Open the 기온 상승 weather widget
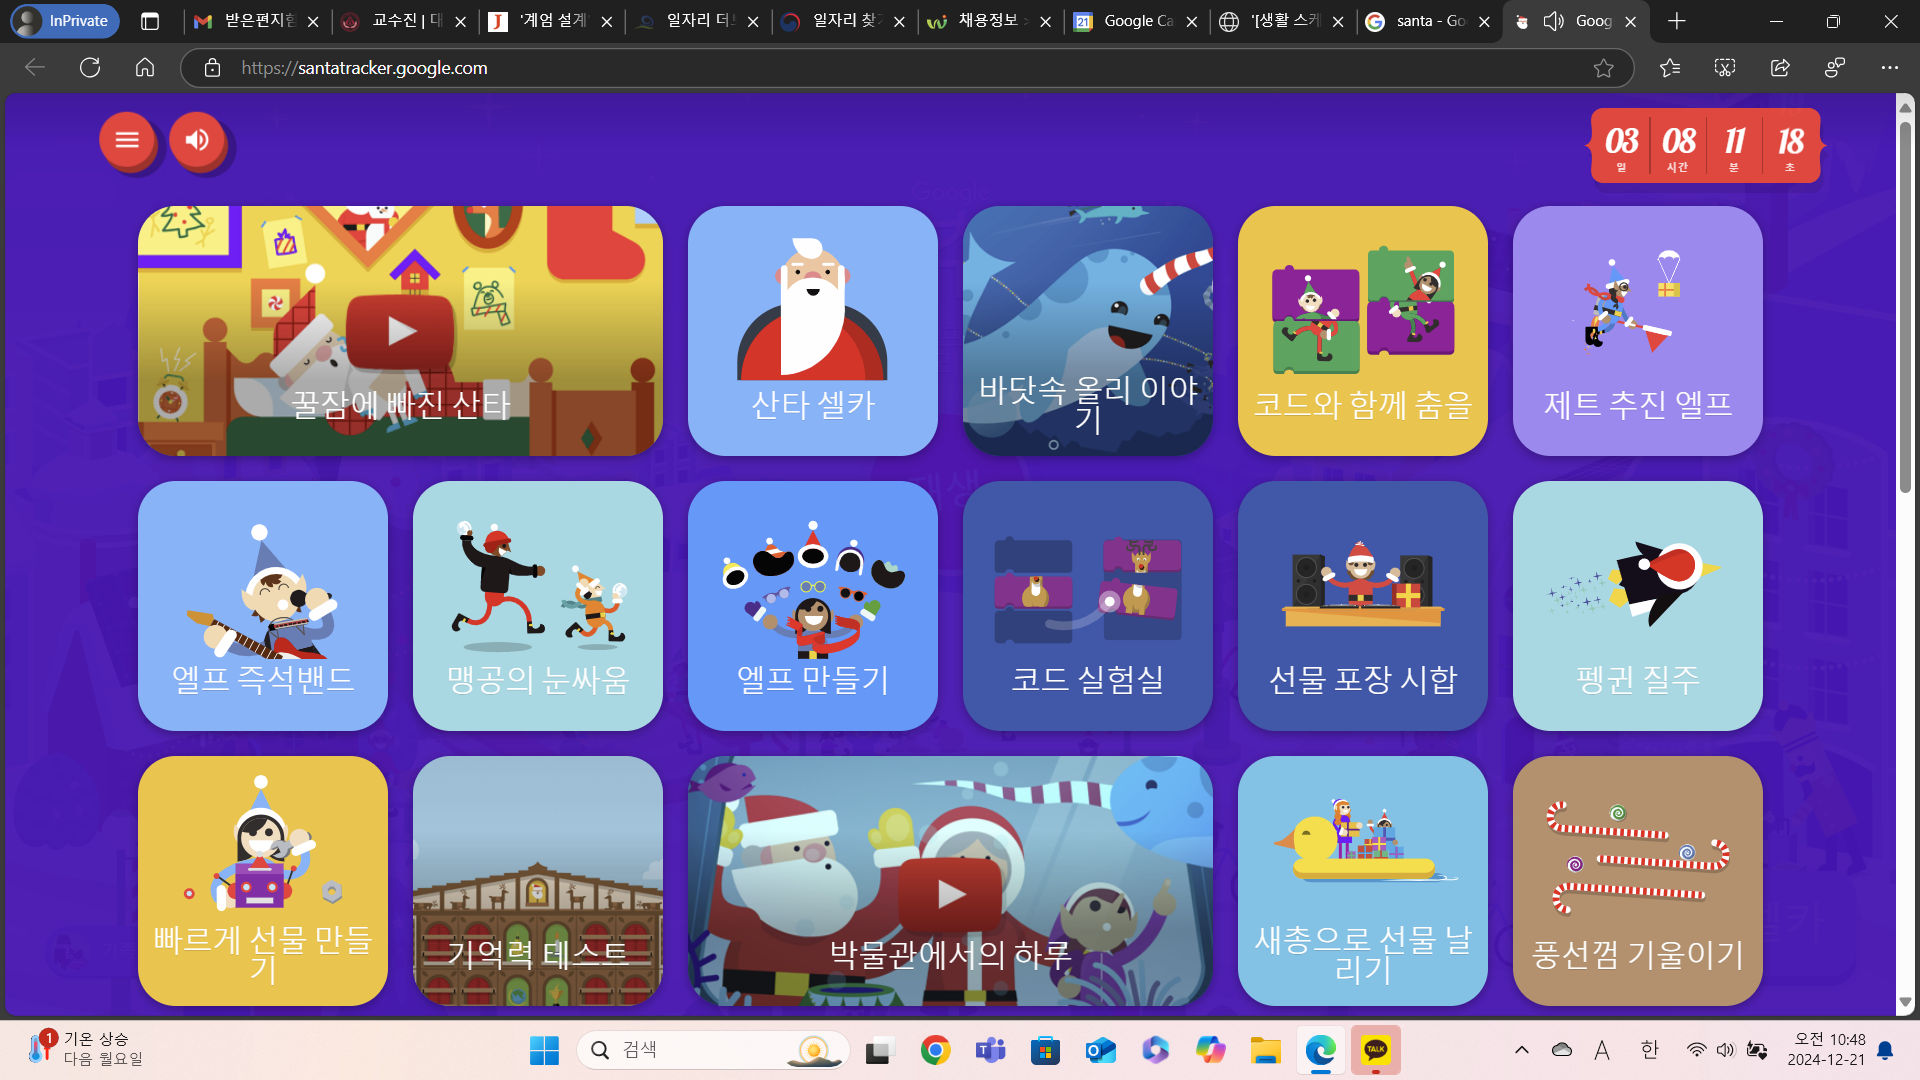The height and width of the screenshot is (1080, 1920). (85, 1050)
